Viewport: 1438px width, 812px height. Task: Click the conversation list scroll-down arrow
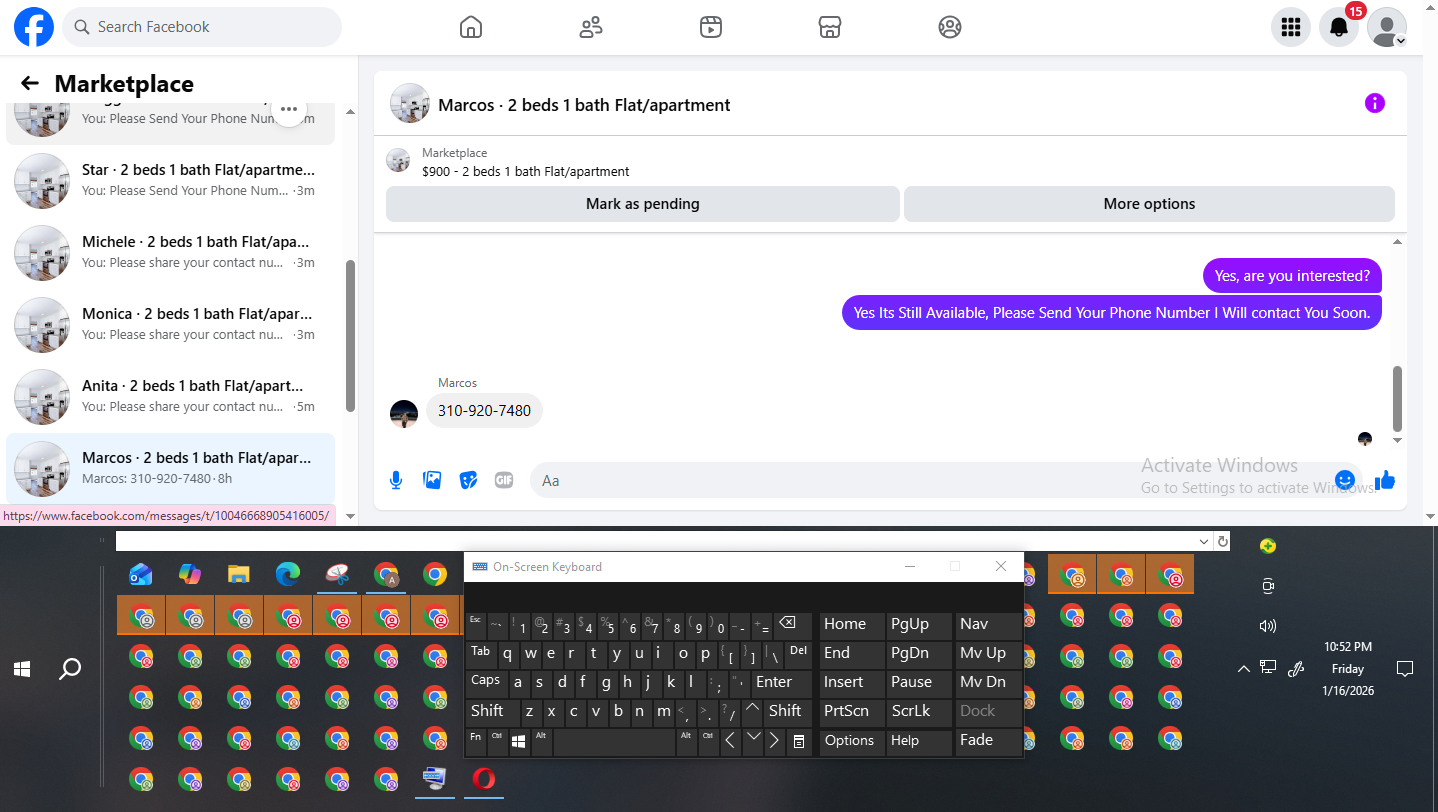(350, 516)
